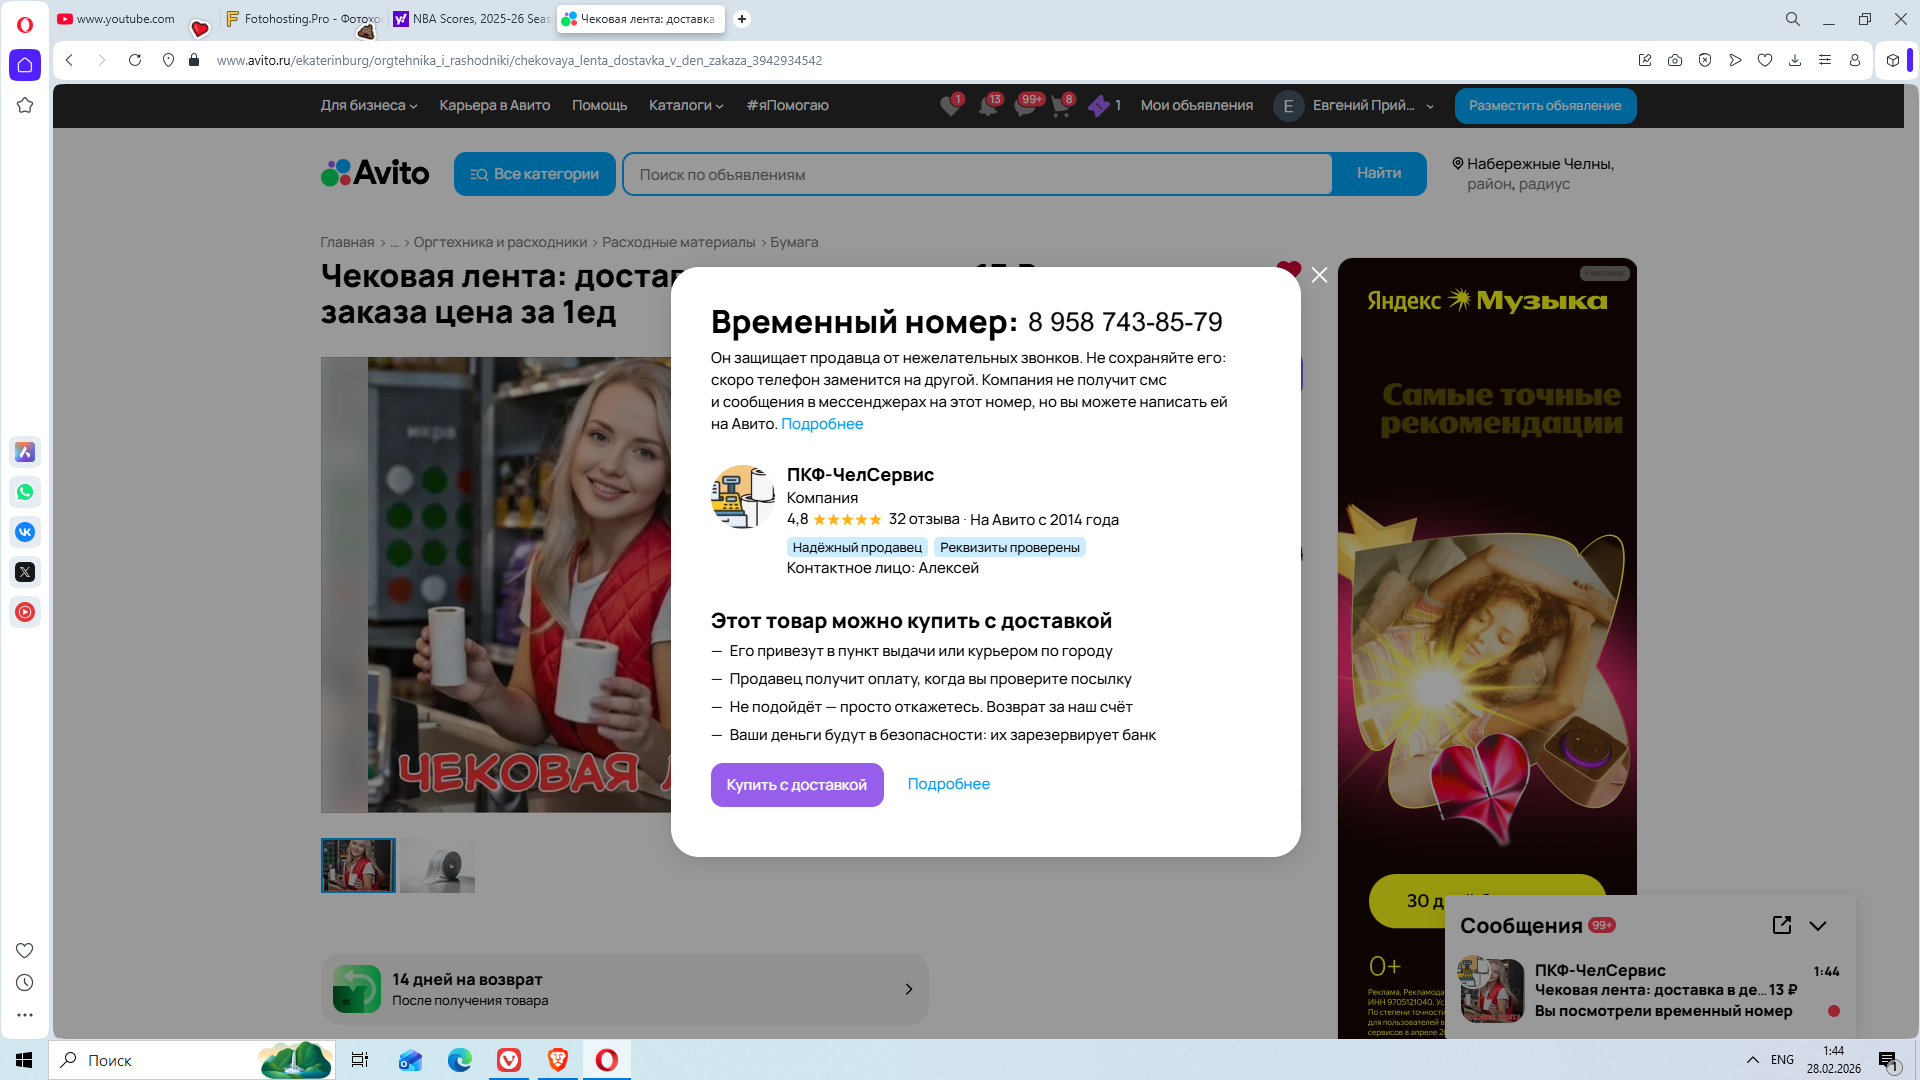Screen dimensions: 1920x1080
Task: Take snapshot with Opera camera icon
Action: (1675, 60)
